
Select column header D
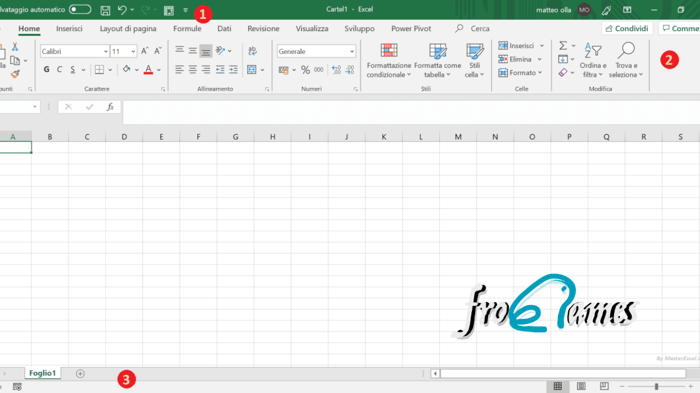[x=124, y=137]
